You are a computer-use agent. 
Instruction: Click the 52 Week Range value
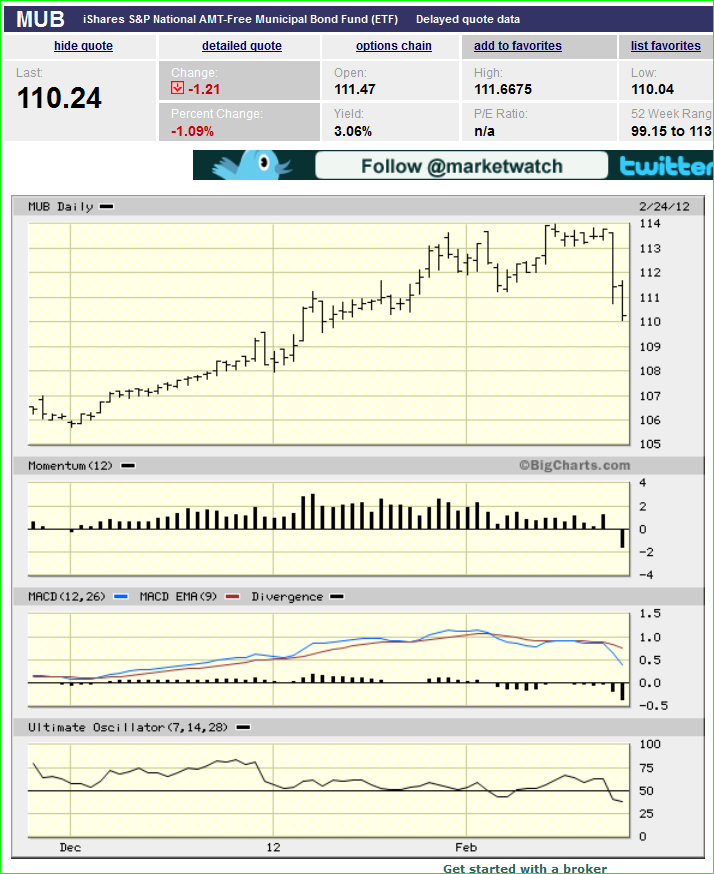coord(672,132)
